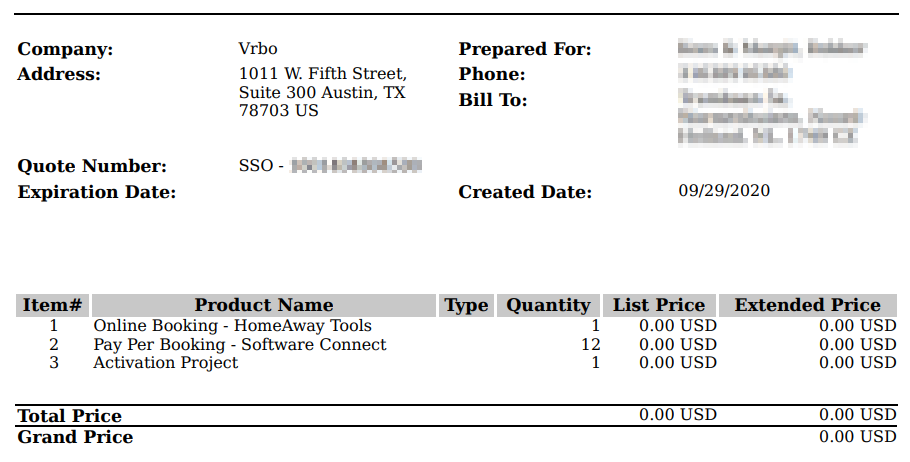The width and height of the screenshot is (910, 462).
Task: Click Online Booking - HomeAway Tools row
Action: click(x=456, y=326)
